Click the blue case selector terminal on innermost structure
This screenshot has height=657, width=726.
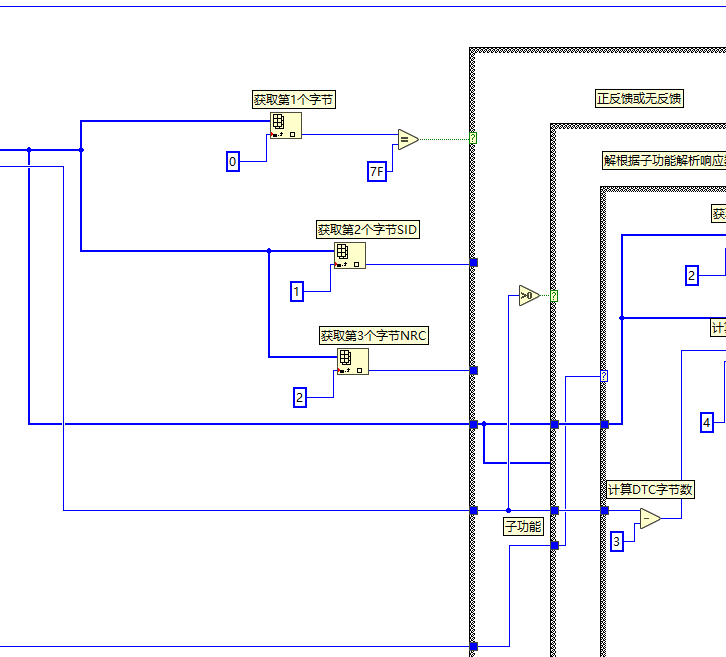click(x=604, y=376)
